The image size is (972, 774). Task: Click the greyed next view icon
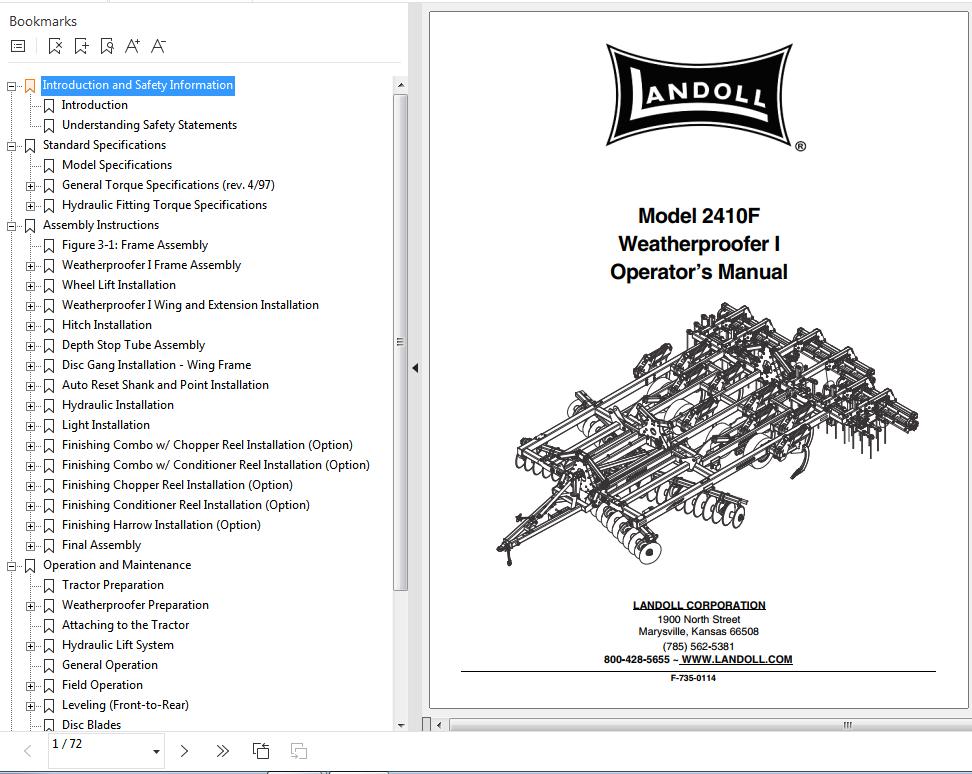[299, 751]
